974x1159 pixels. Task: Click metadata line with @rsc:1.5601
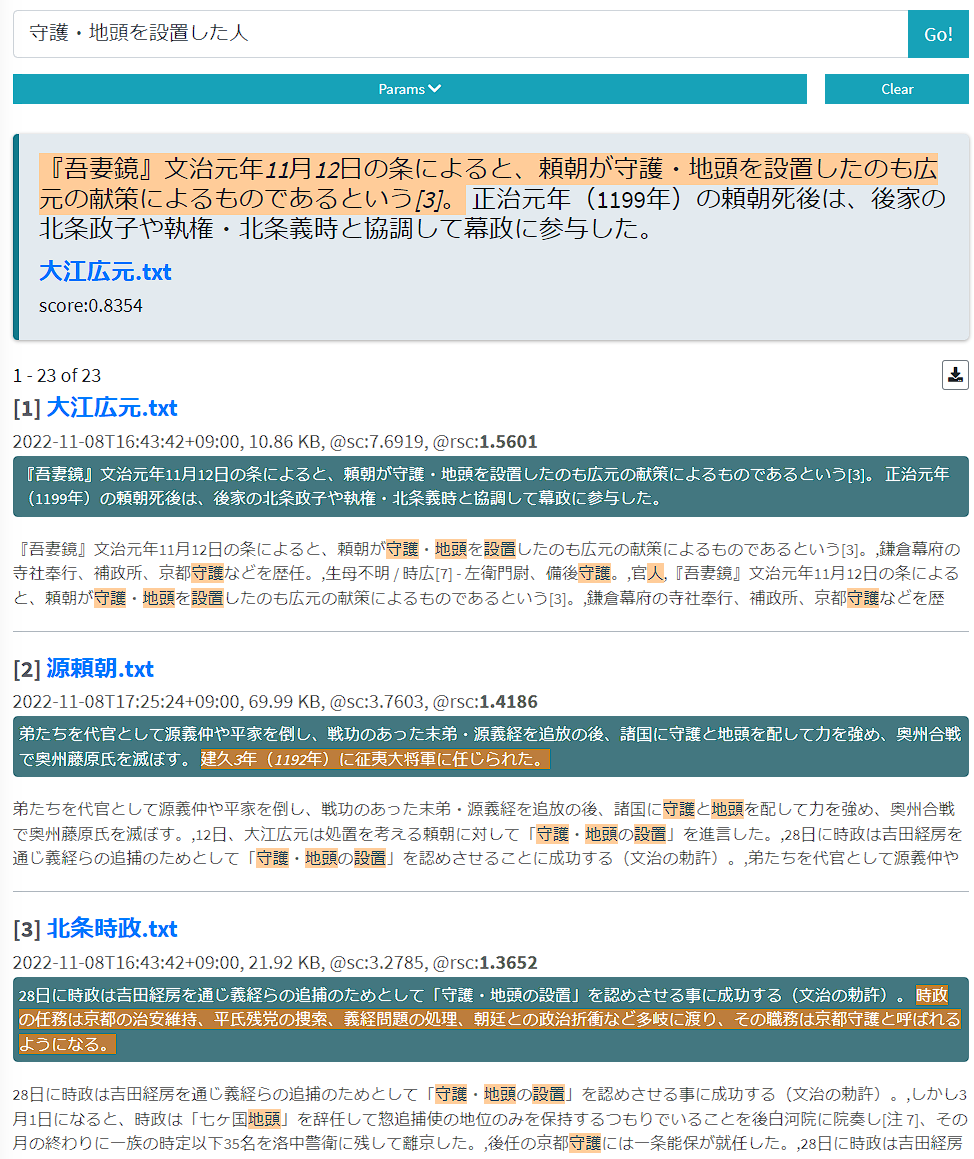point(275,442)
